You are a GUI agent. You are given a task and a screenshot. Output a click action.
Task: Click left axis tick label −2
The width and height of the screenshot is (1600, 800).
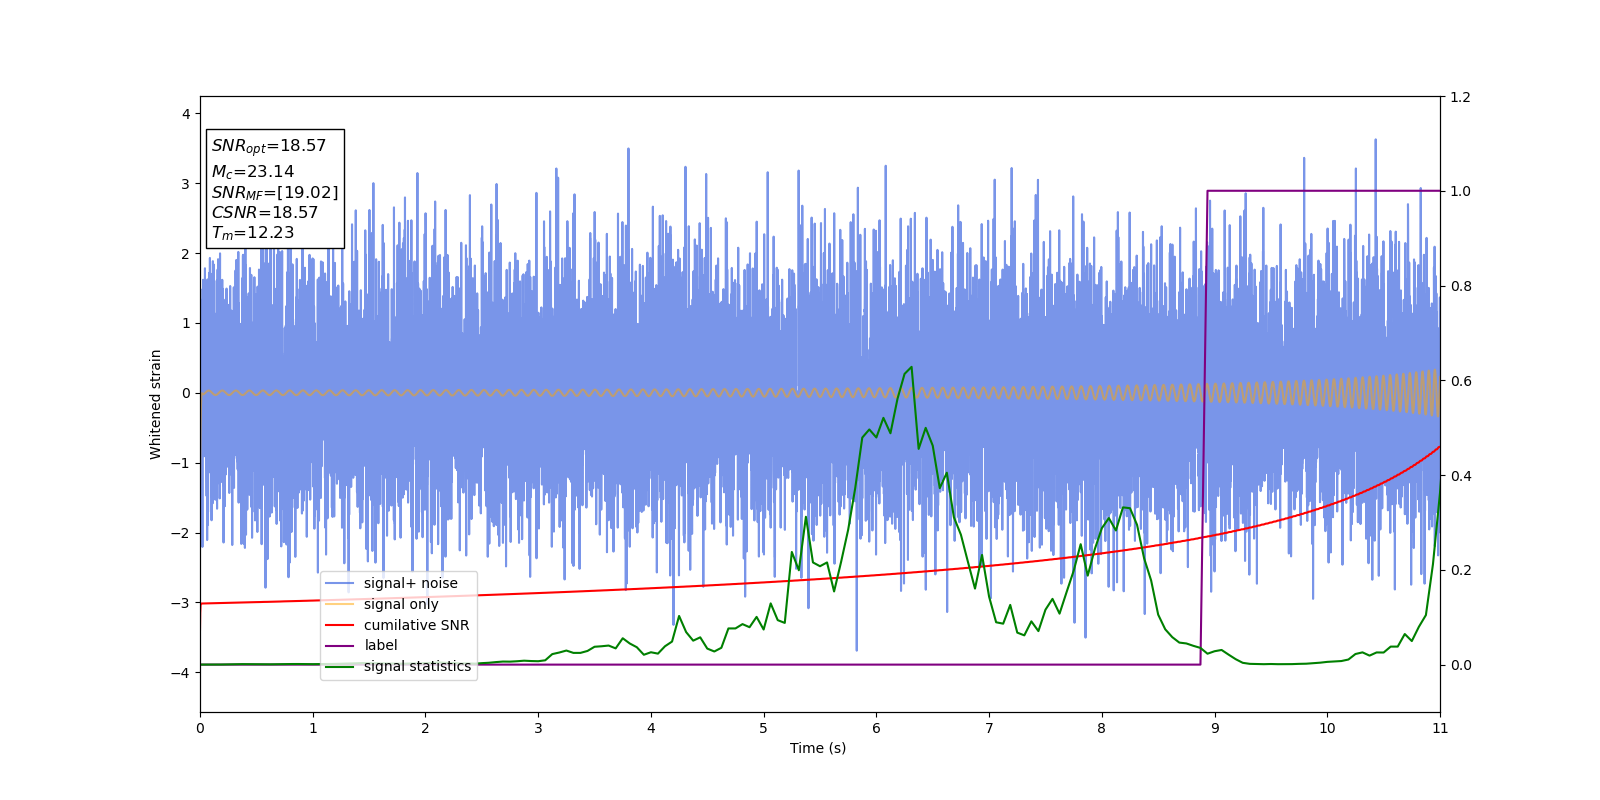coord(181,533)
